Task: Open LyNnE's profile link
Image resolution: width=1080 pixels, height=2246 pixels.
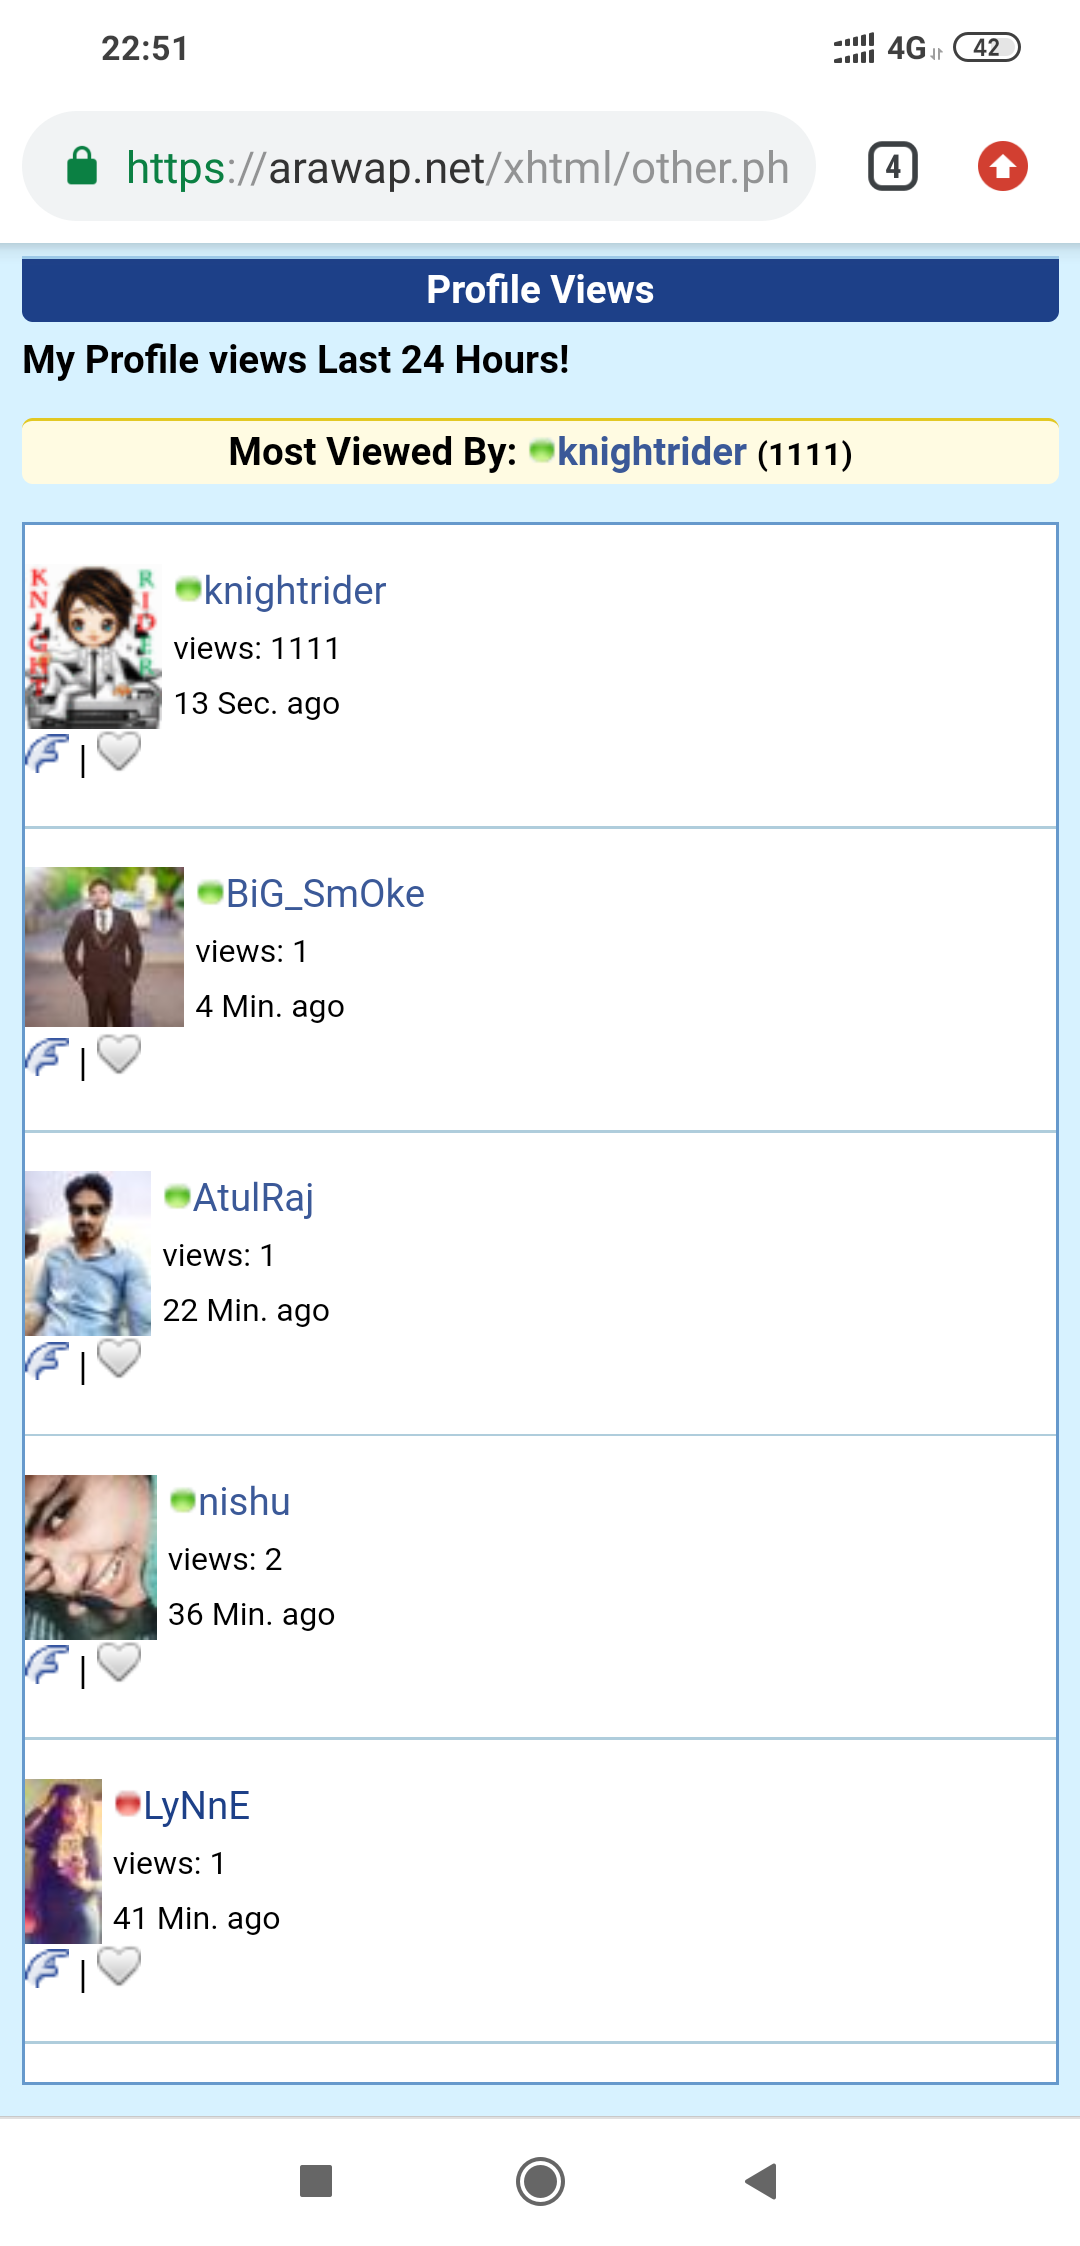Action: pyautogui.click(x=196, y=1806)
